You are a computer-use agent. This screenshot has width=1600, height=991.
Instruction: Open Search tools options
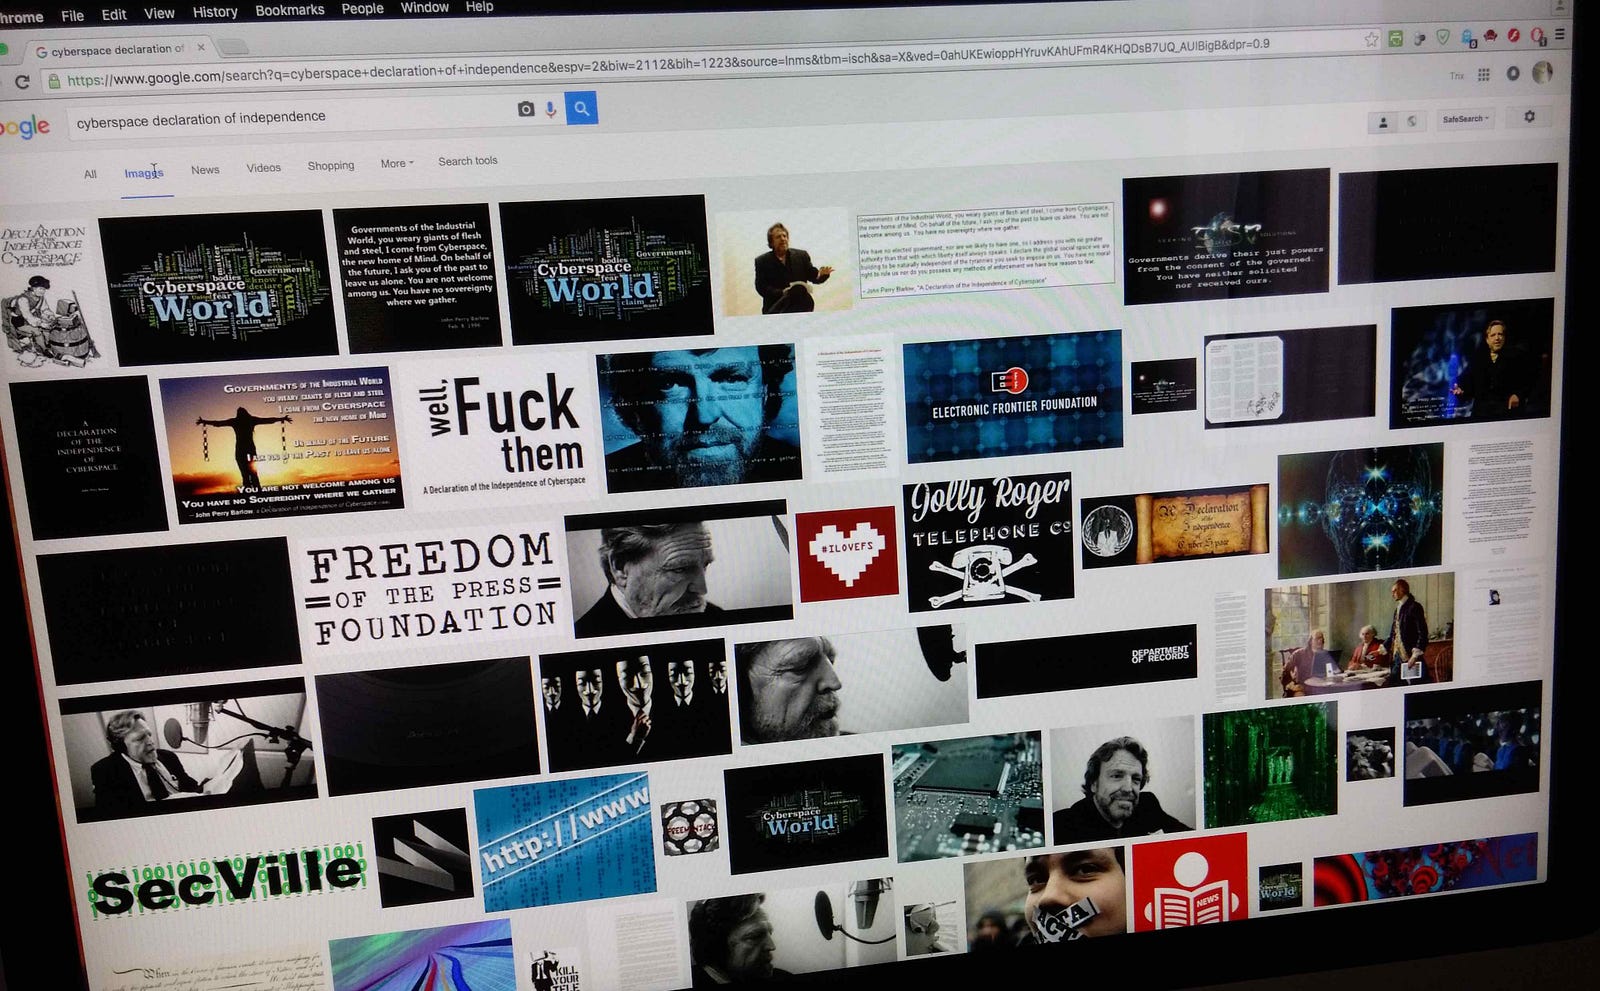tap(467, 161)
